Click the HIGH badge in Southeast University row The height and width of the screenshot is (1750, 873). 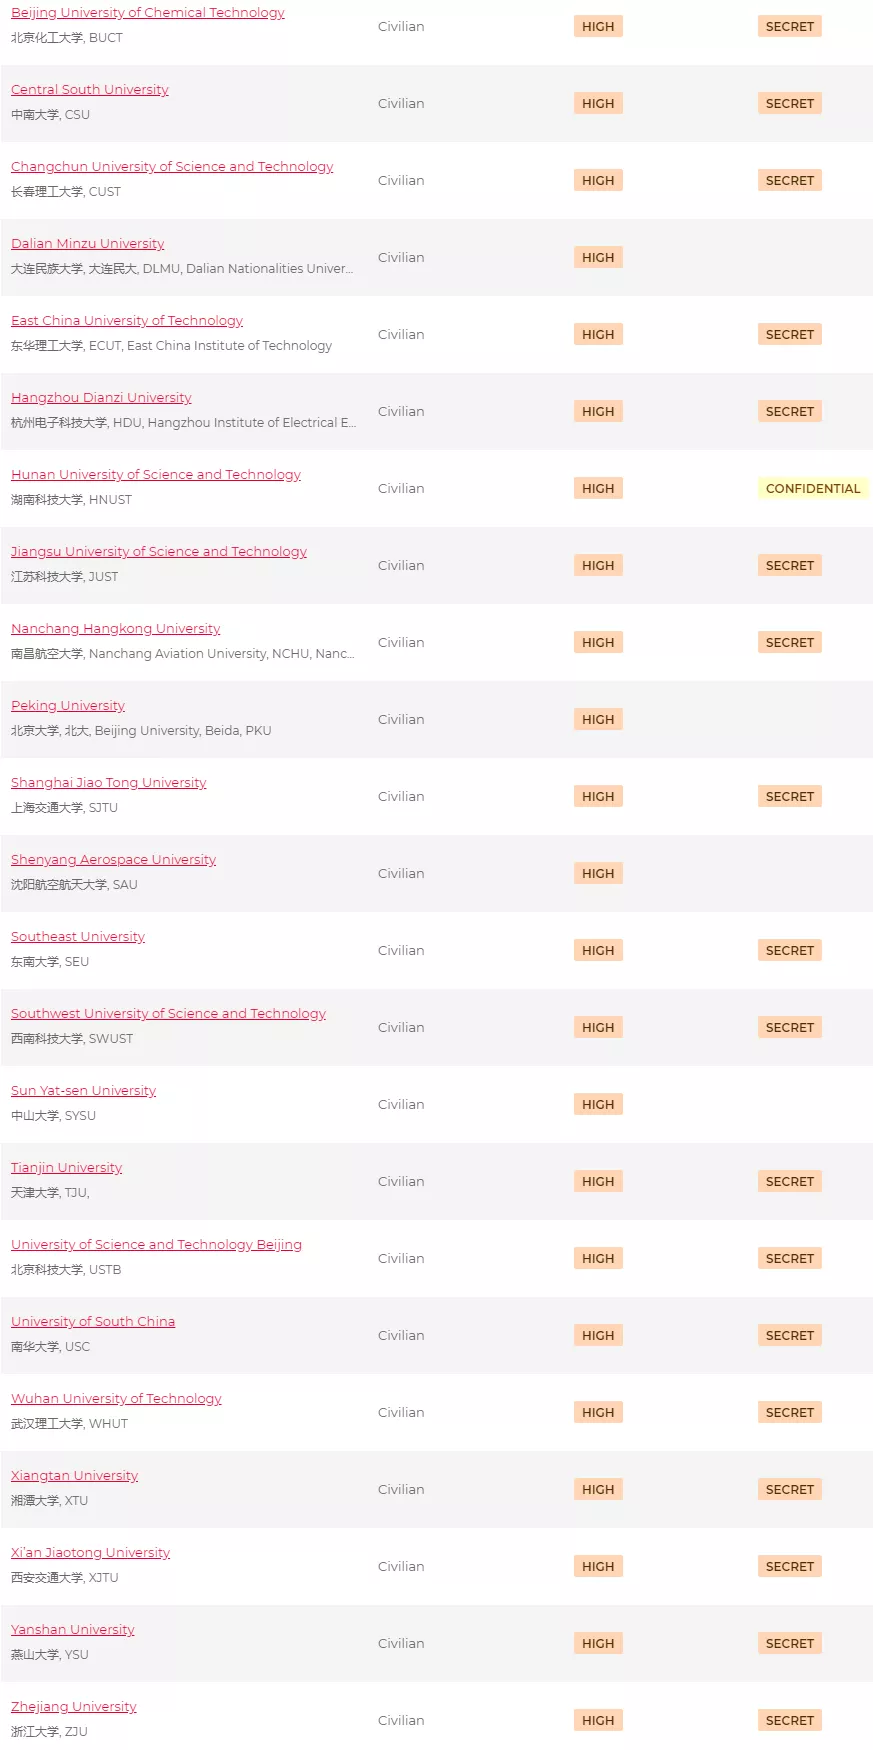point(598,950)
